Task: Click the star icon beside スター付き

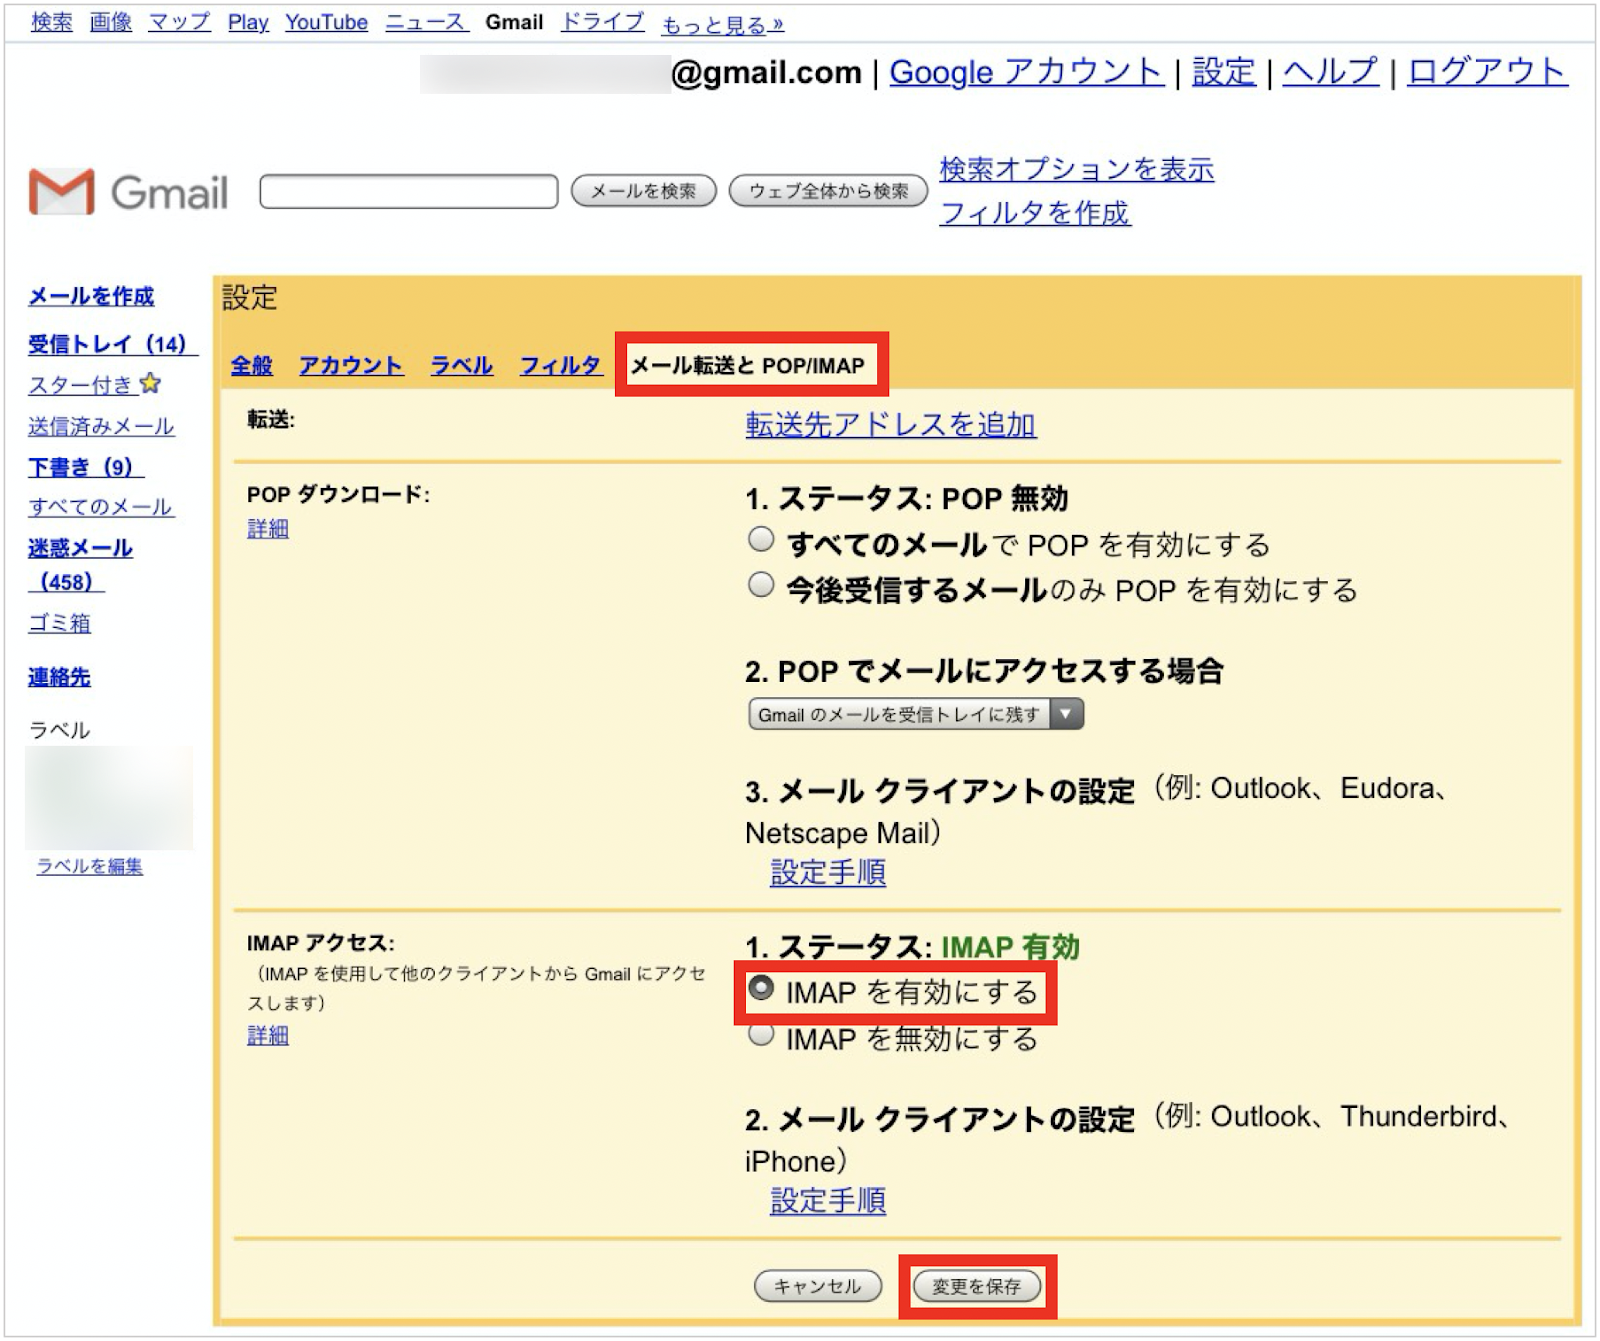Action: coord(150,384)
